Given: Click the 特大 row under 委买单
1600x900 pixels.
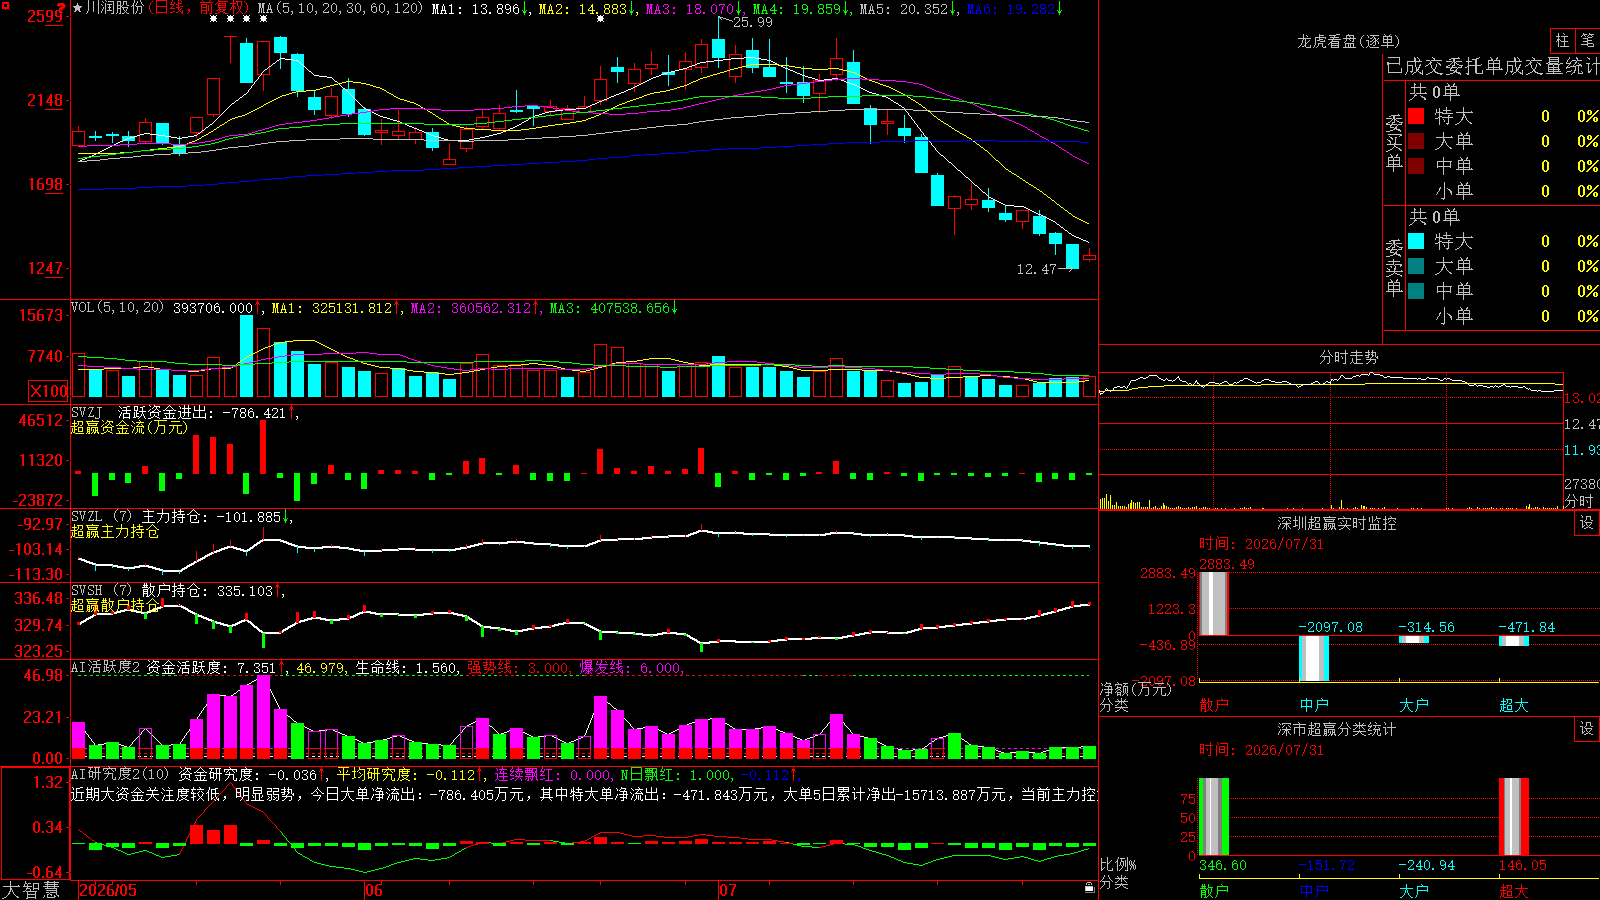Looking at the screenshot, I should [x=1502, y=116].
